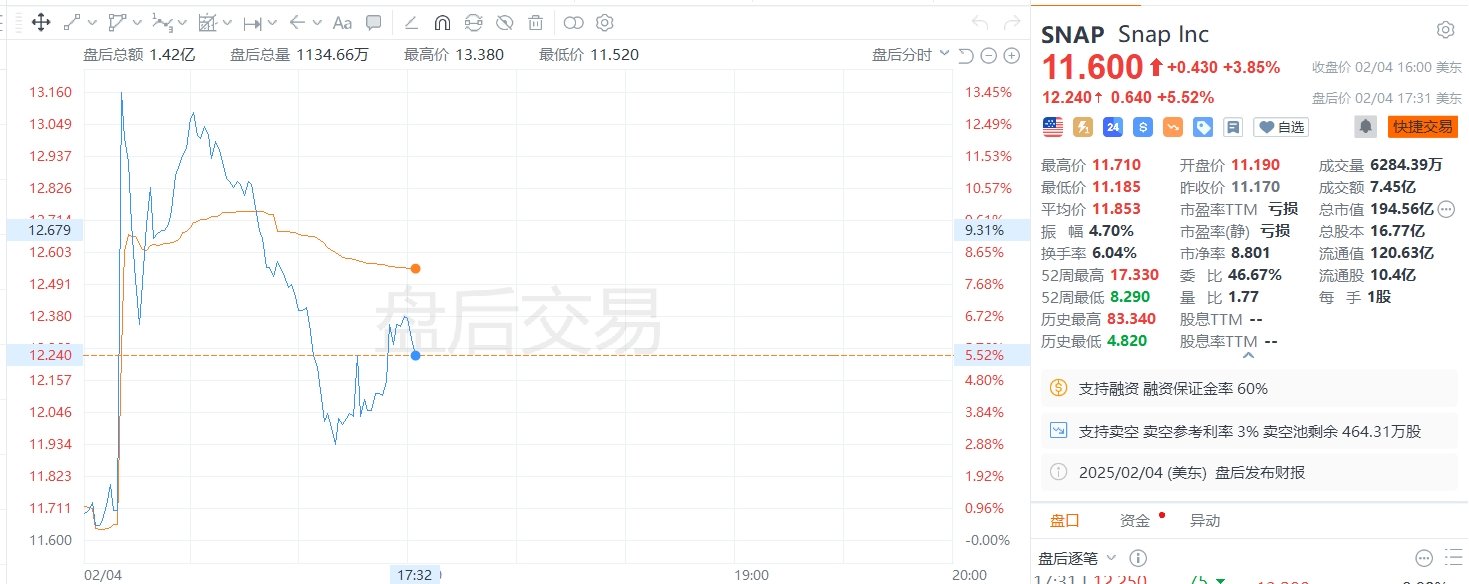Open the 盘后分时 period dropdown

click(911, 55)
